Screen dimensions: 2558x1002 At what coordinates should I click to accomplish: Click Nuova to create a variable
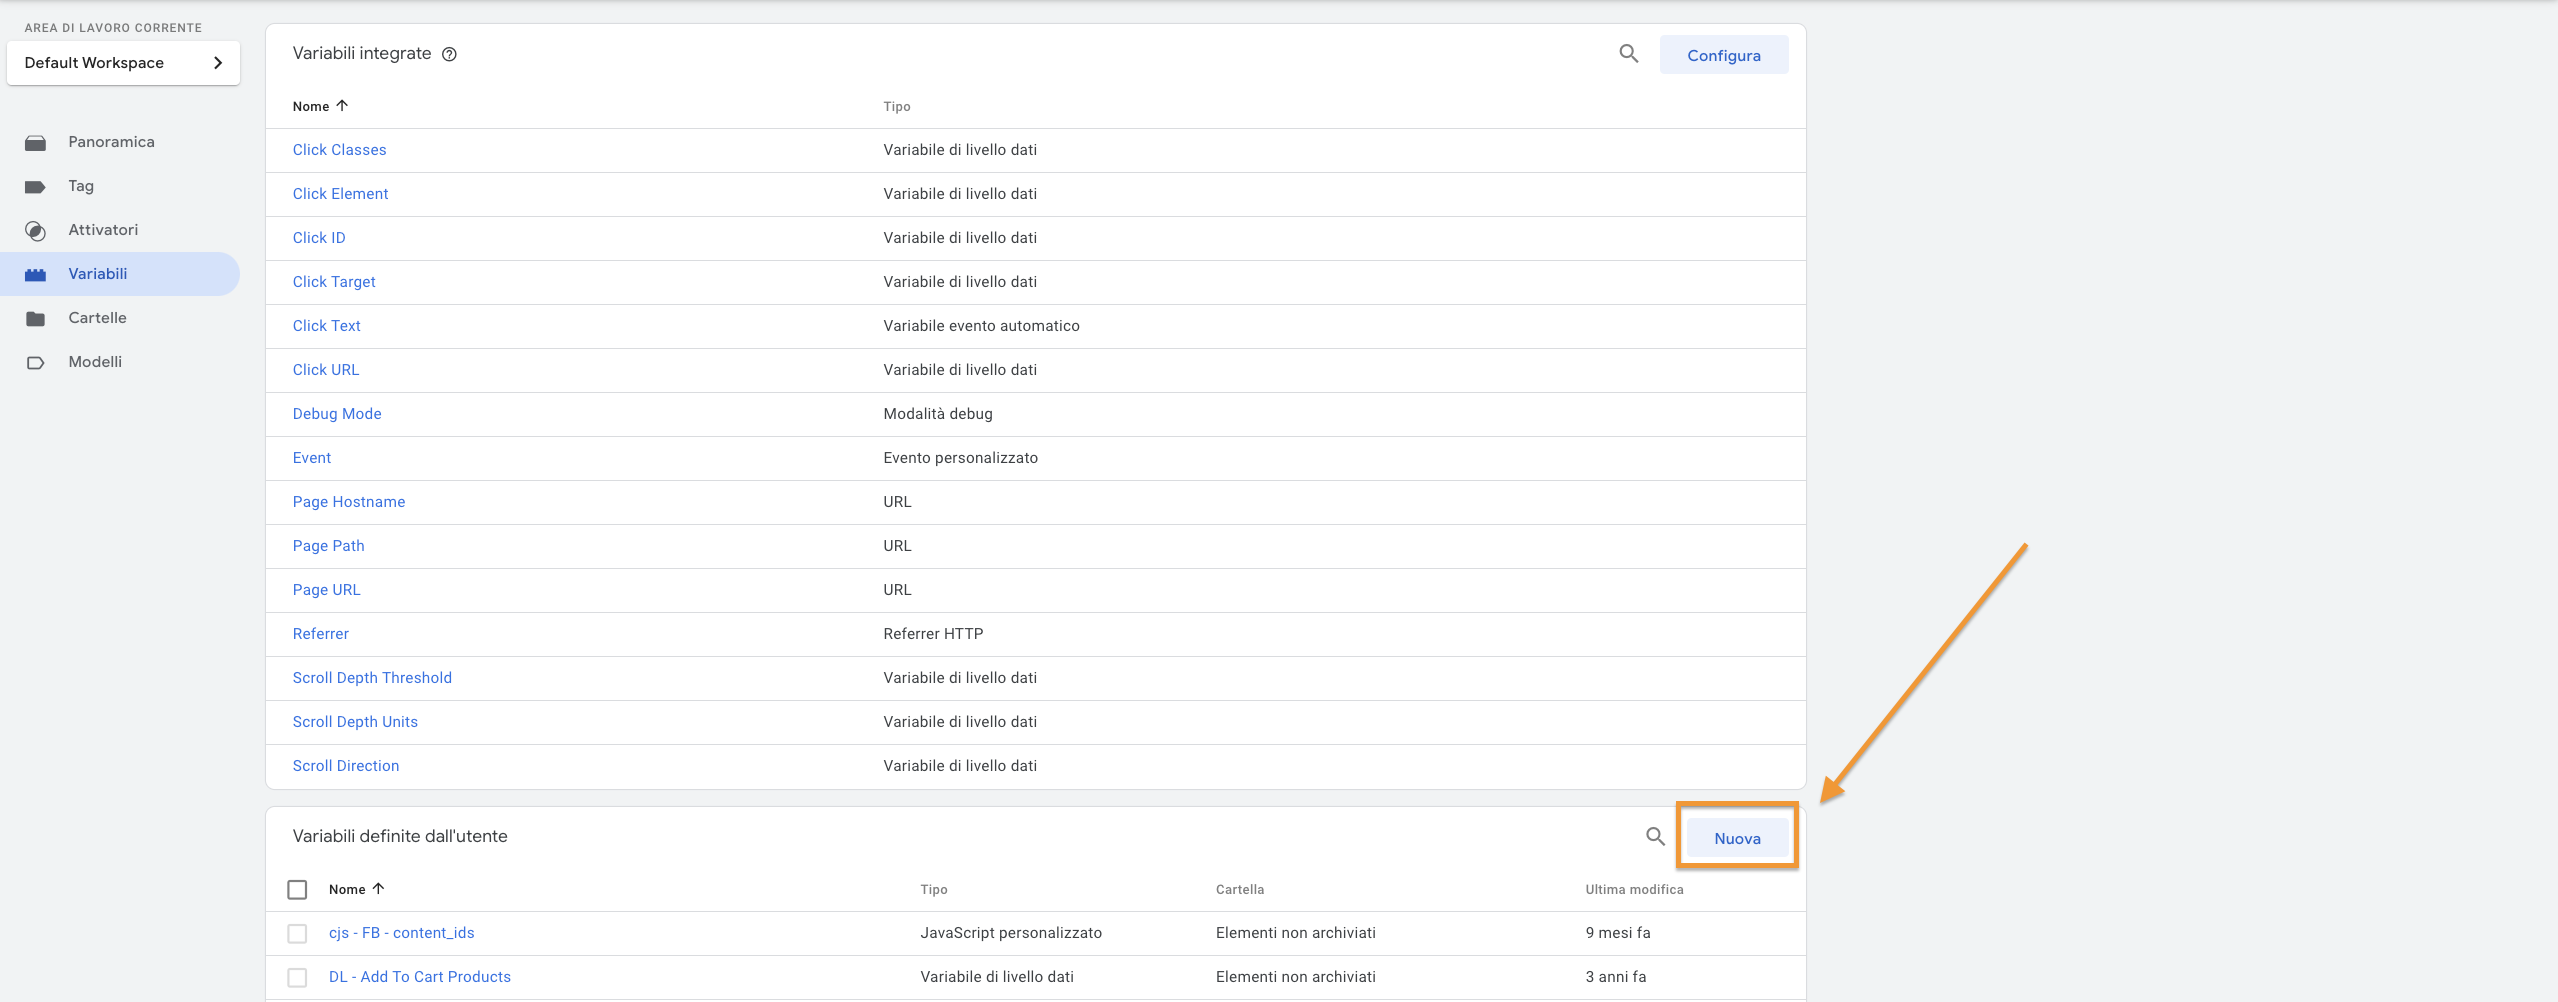pyautogui.click(x=1737, y=838)
